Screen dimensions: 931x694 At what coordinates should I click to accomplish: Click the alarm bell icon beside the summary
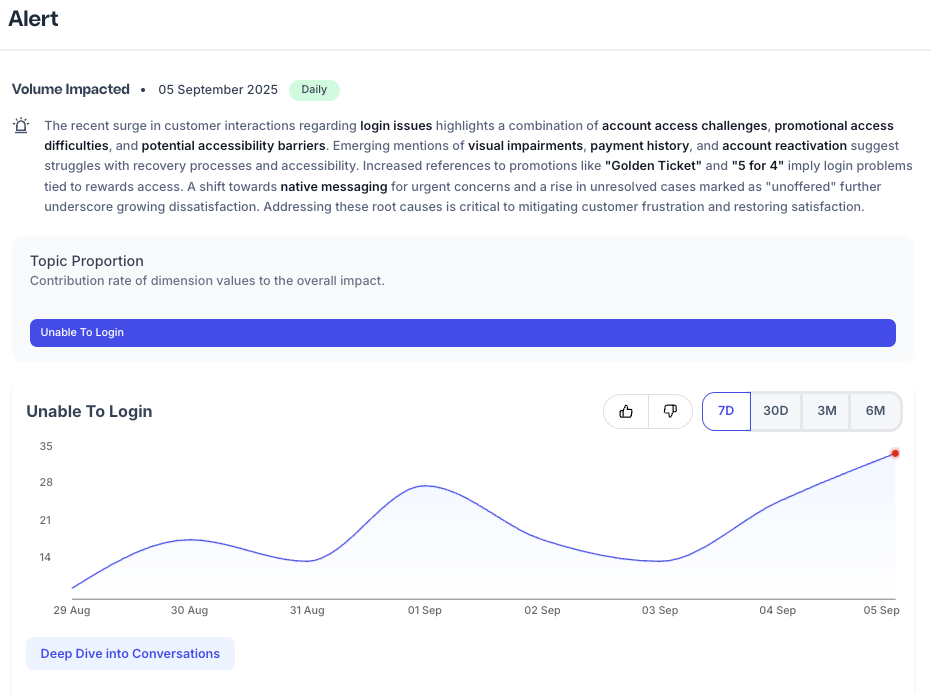coord(21,125)
